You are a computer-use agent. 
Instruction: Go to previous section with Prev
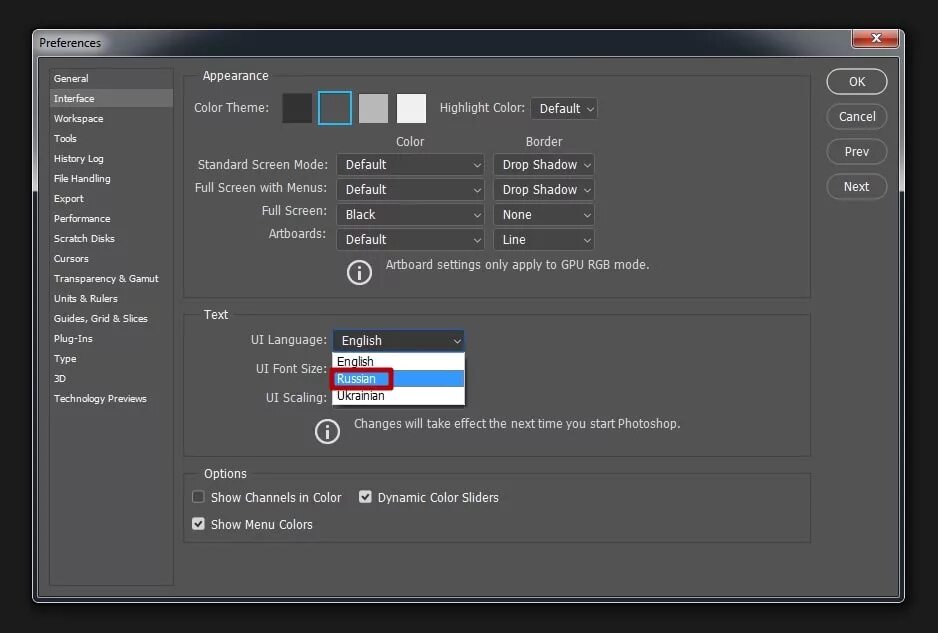coord(857,152)
